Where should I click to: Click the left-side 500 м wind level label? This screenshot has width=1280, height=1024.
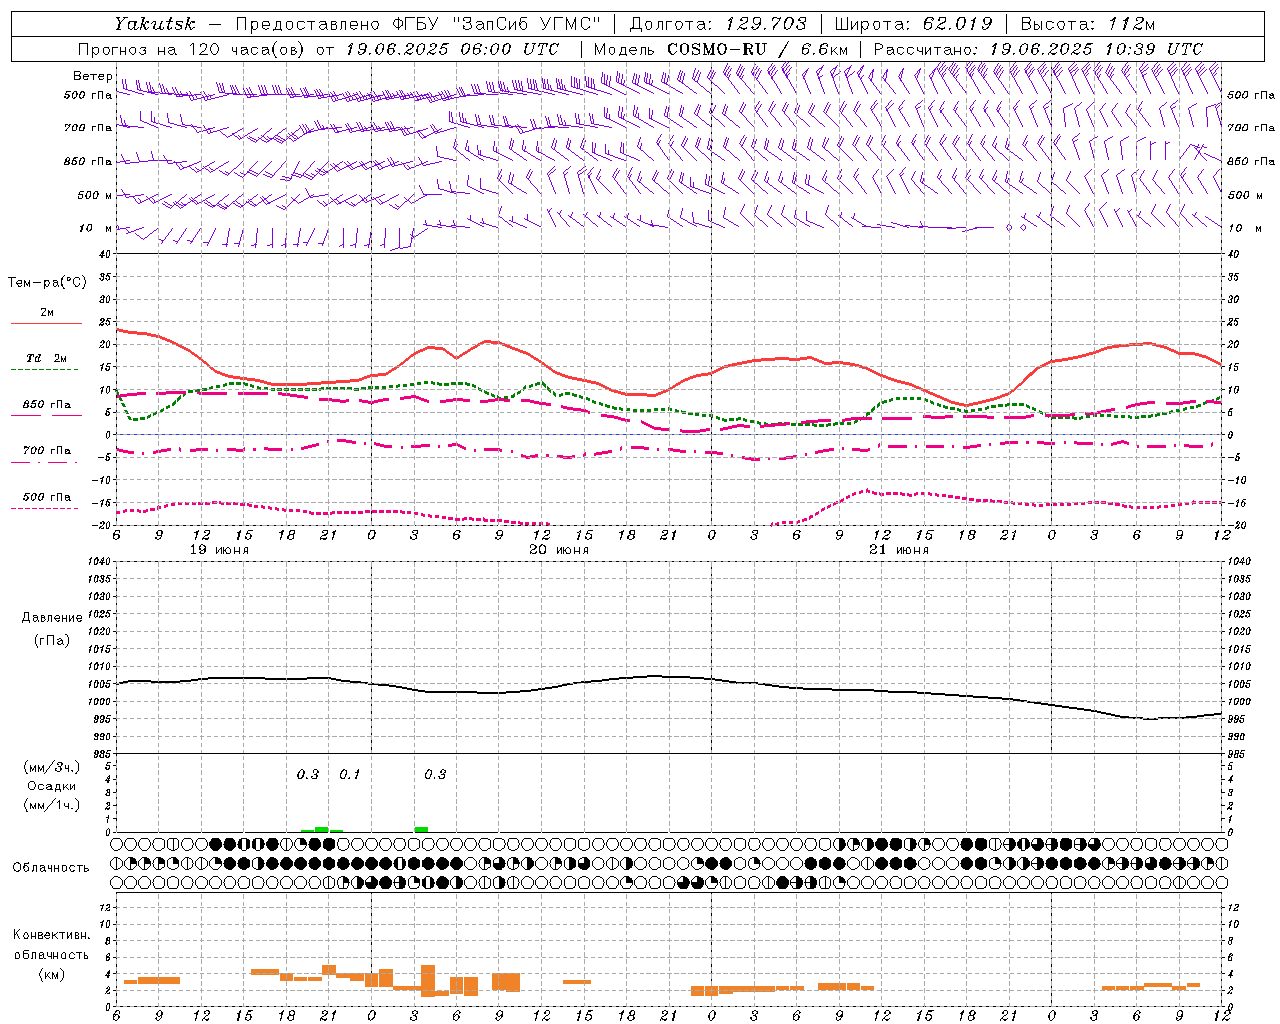point(95,195)
